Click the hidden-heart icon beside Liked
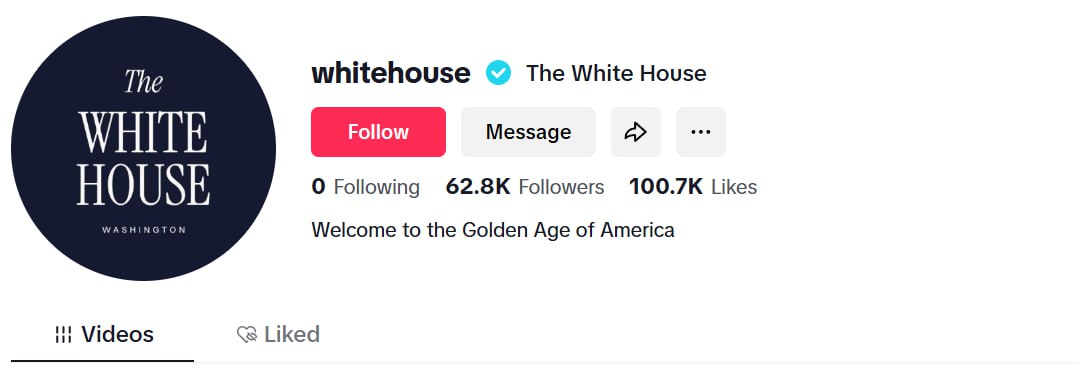 (246, 335)
